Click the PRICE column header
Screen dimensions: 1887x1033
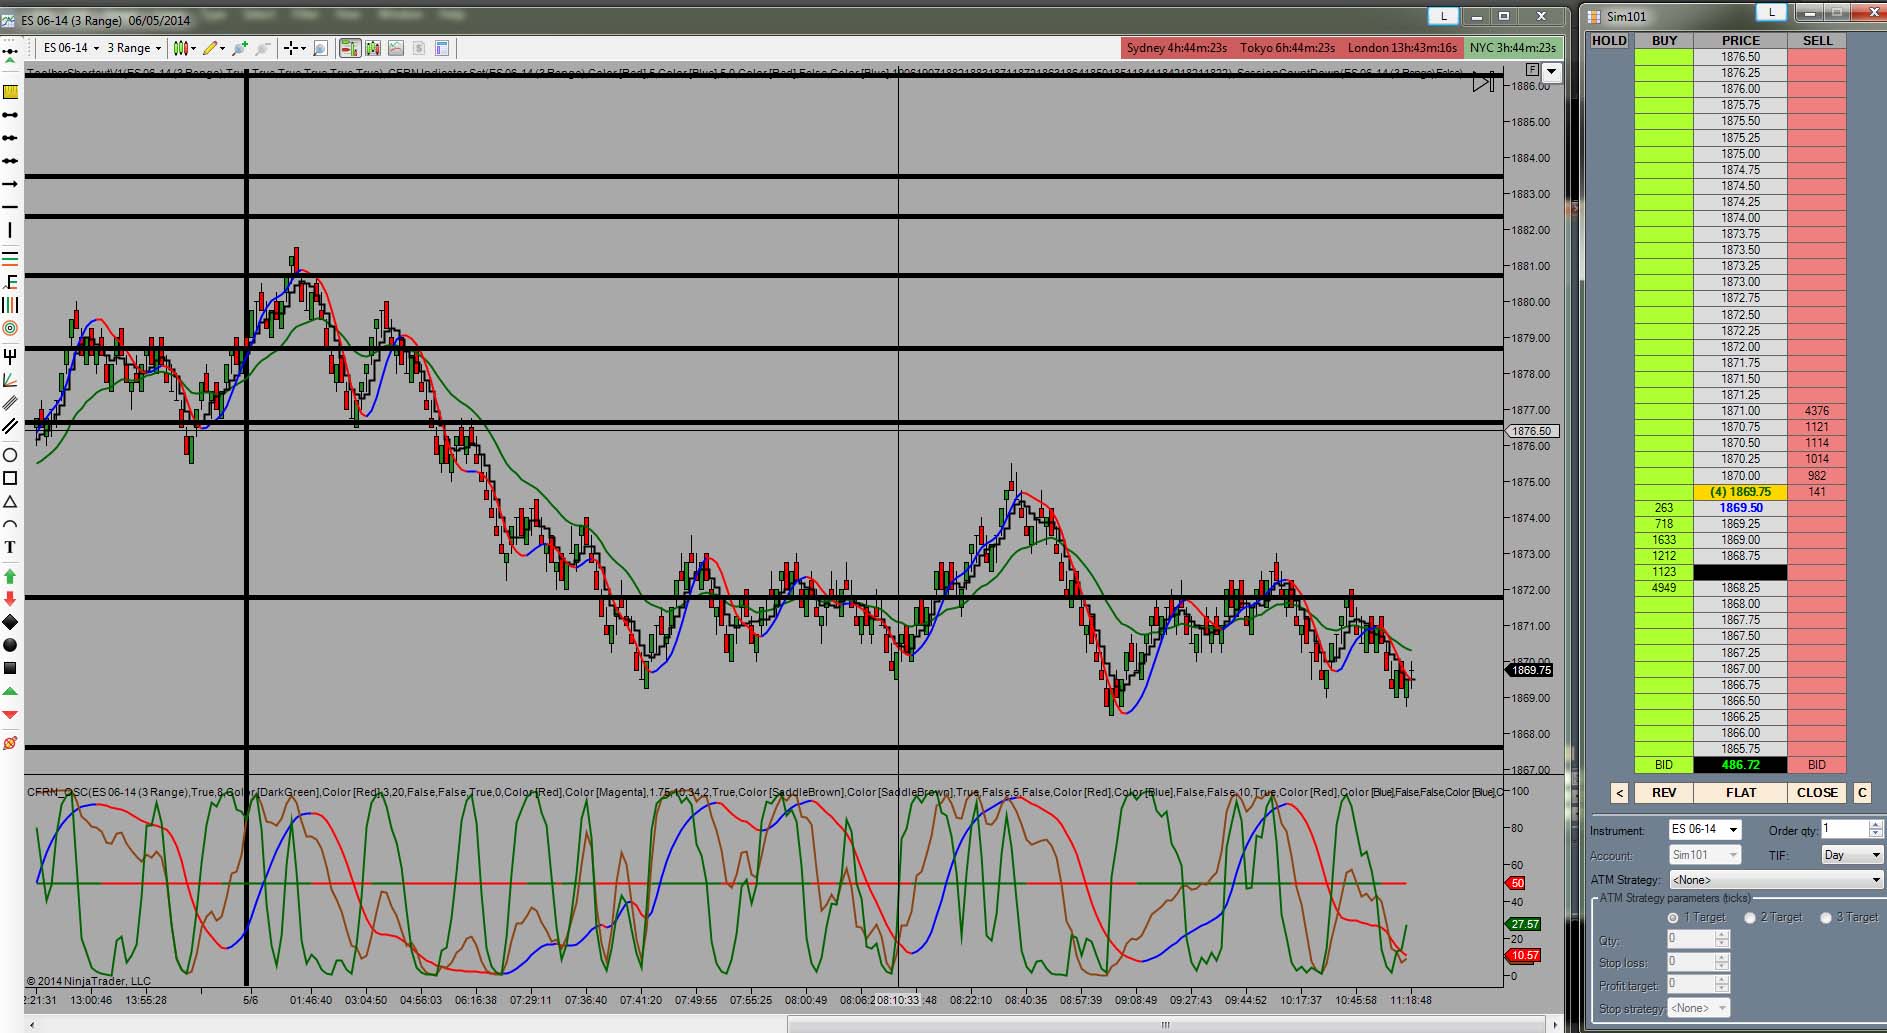pos(1741,41)
